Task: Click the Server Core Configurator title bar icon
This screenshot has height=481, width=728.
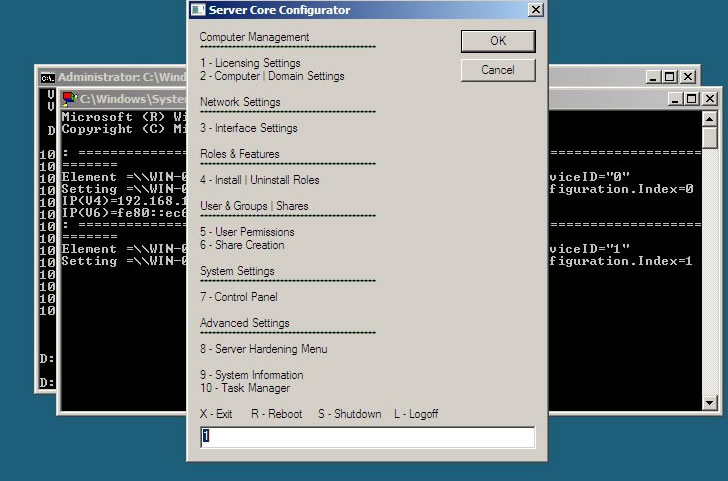Action: pyautogui.click(x=198, y=10)
